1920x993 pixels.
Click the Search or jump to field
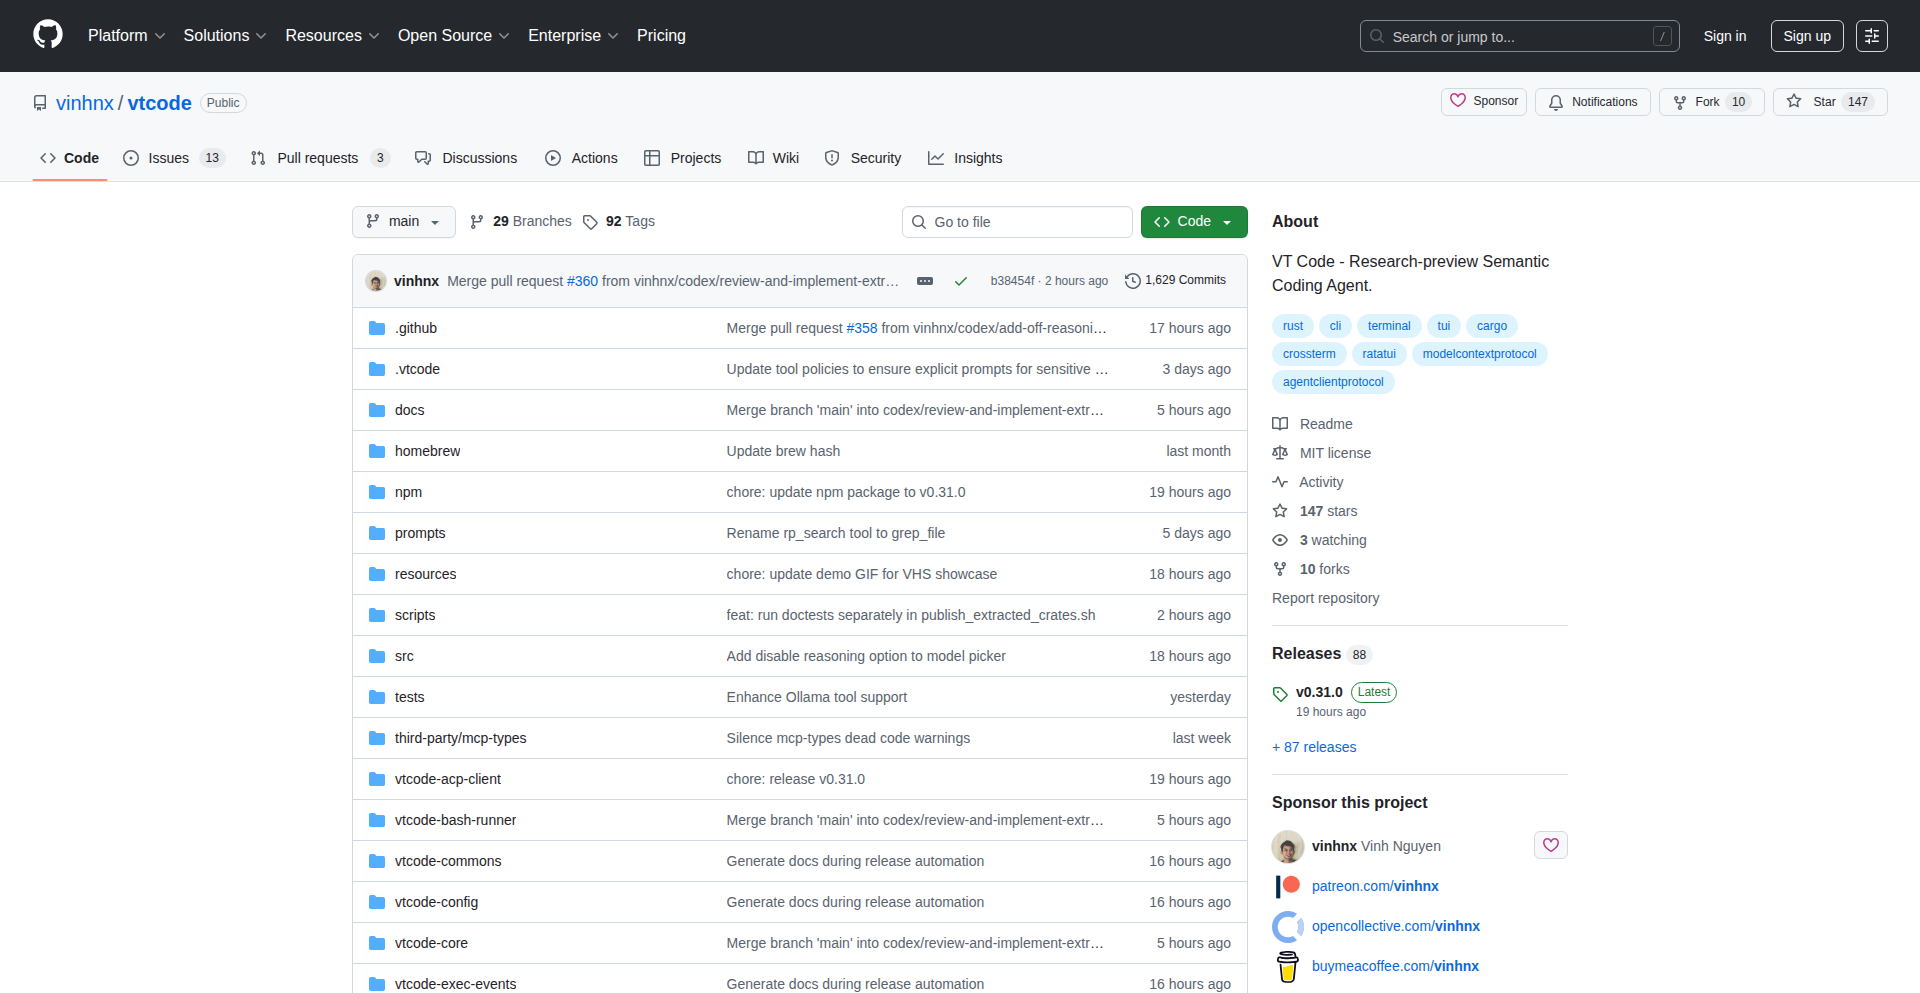pos(1519,36)
